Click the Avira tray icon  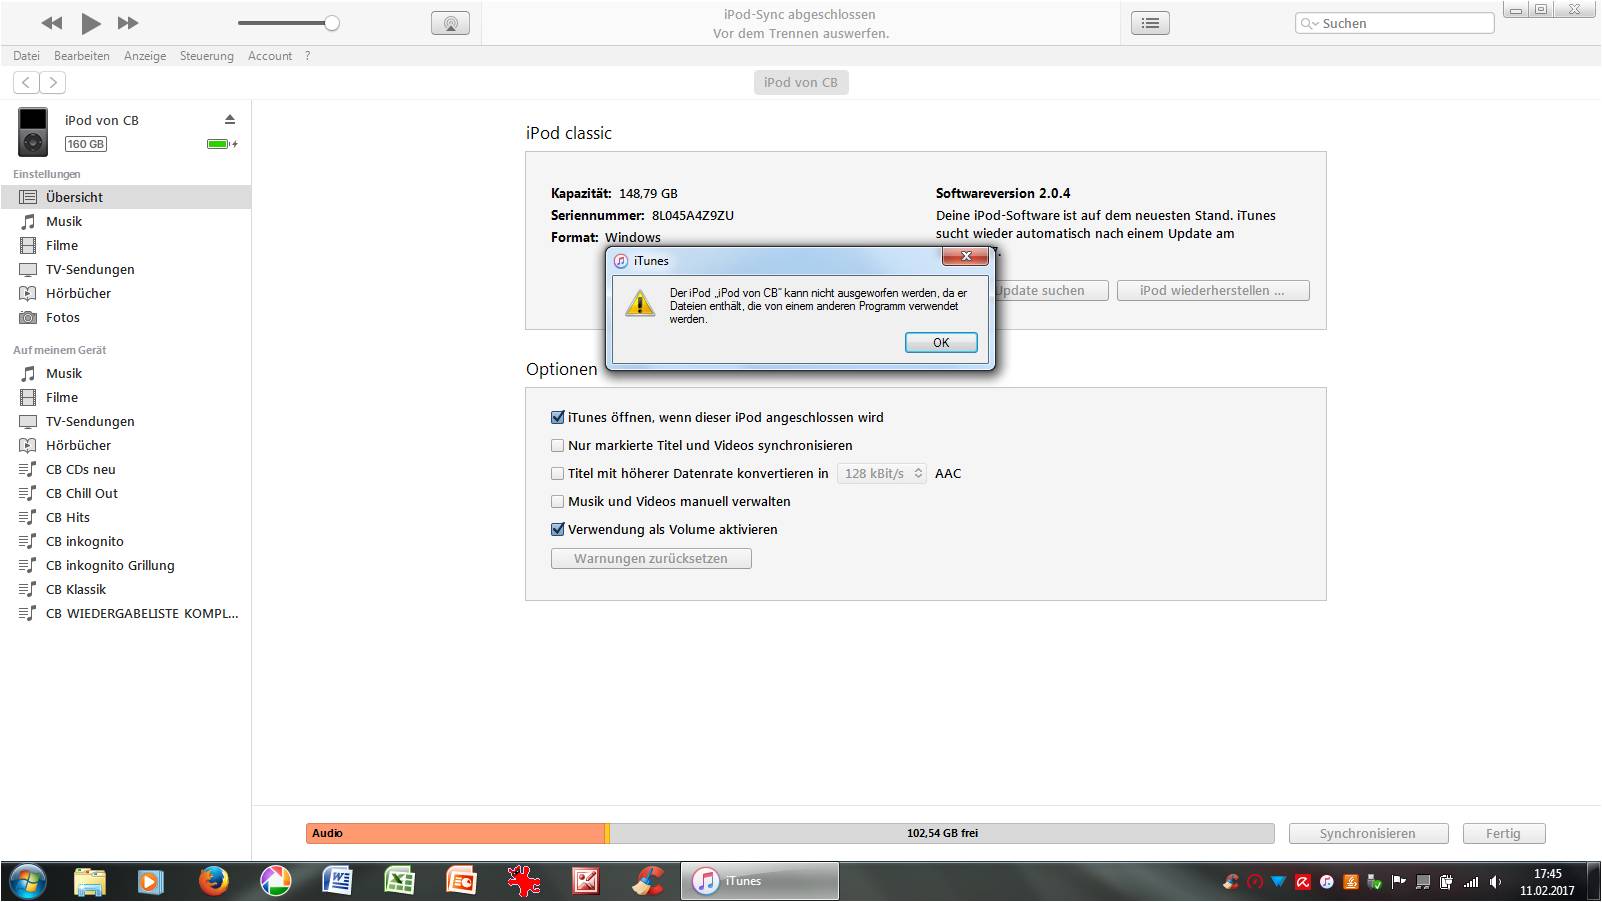point(1303,882)
